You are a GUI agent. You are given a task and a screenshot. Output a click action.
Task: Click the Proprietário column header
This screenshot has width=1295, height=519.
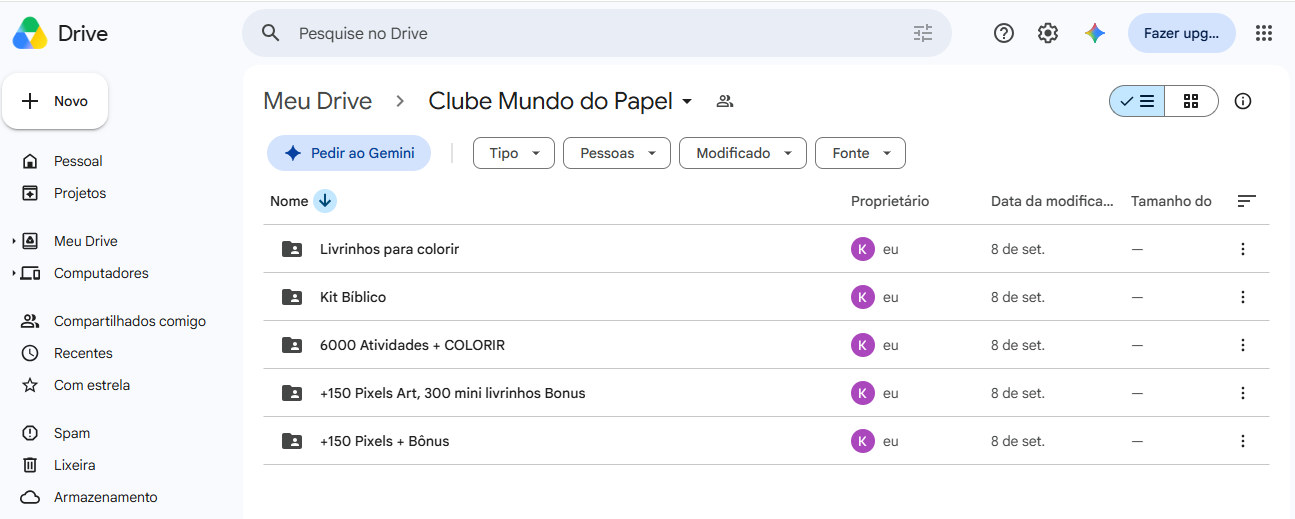click(890, 201)
